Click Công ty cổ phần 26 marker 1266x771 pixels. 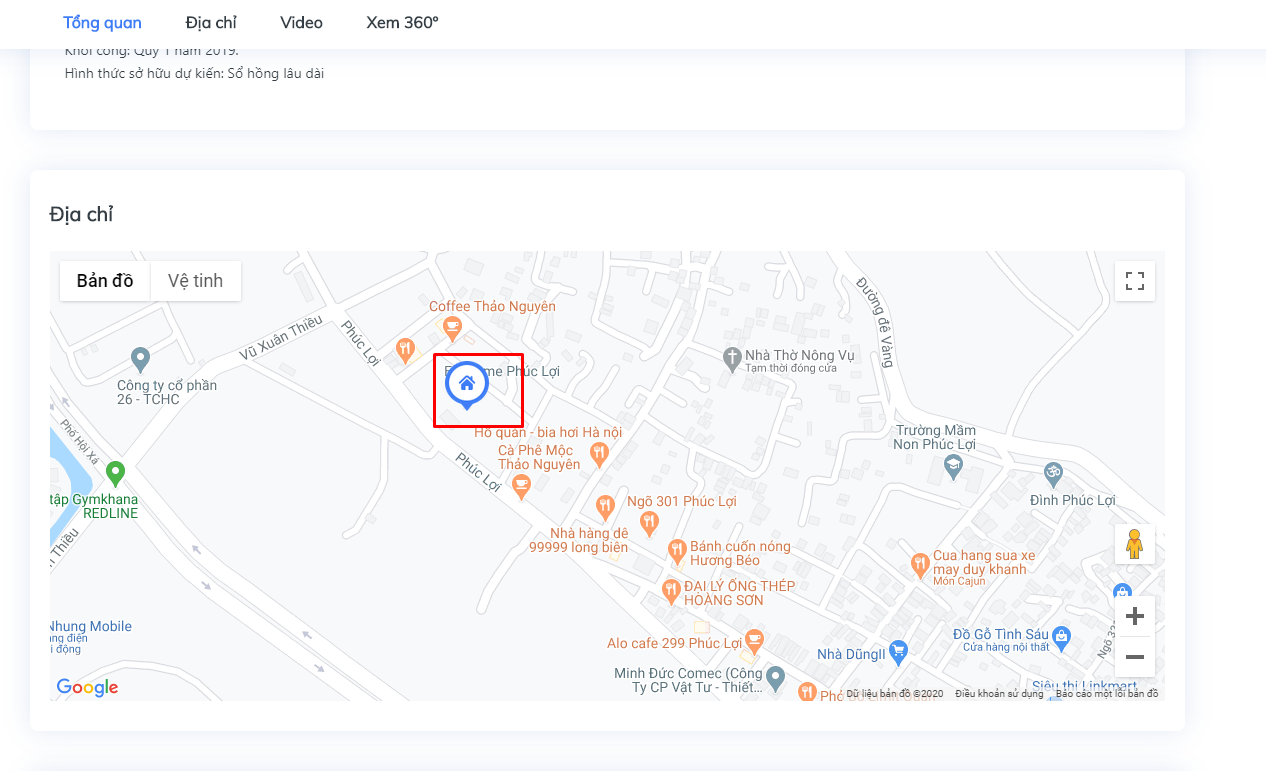click(140, 357)
